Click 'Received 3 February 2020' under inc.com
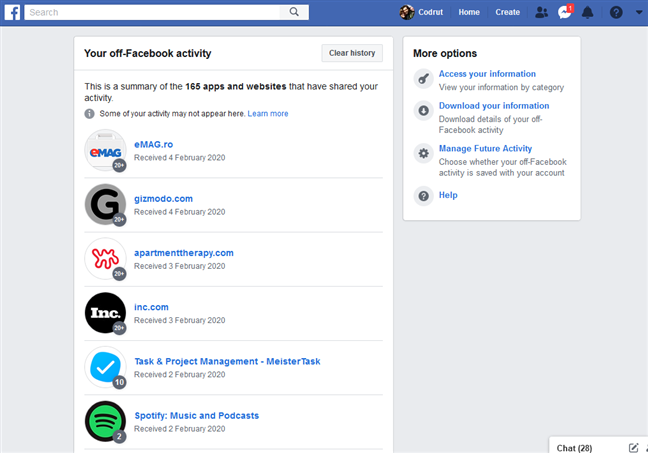 click(x=179, y=320)
